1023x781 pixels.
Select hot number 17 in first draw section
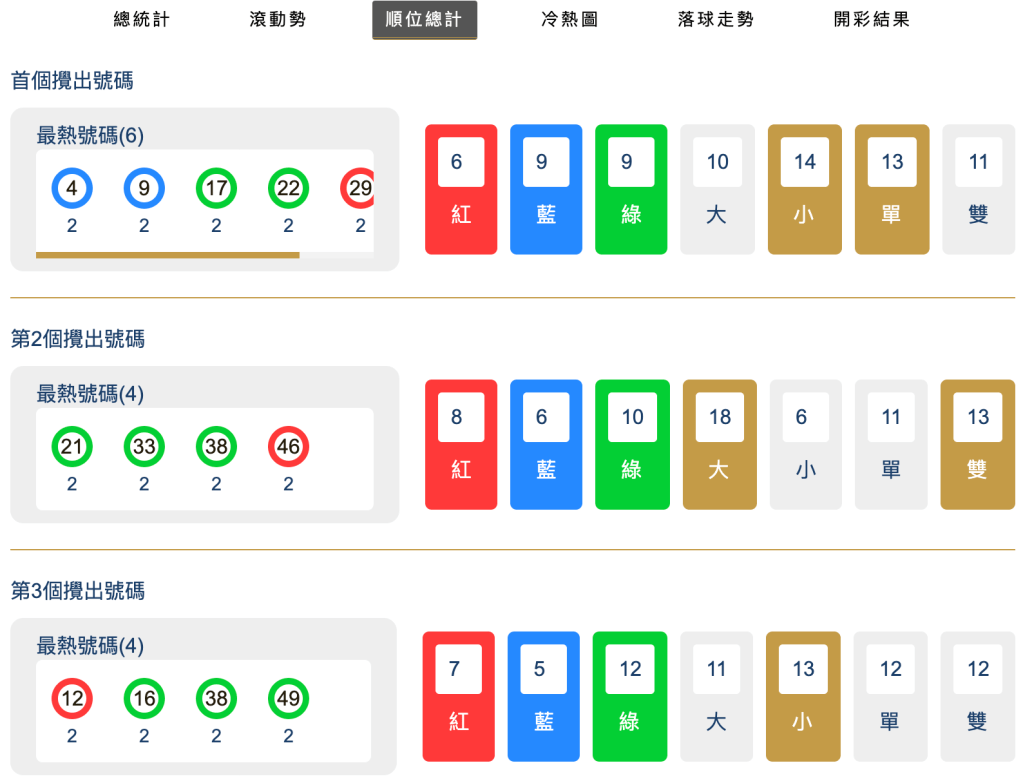click(215, 187)
